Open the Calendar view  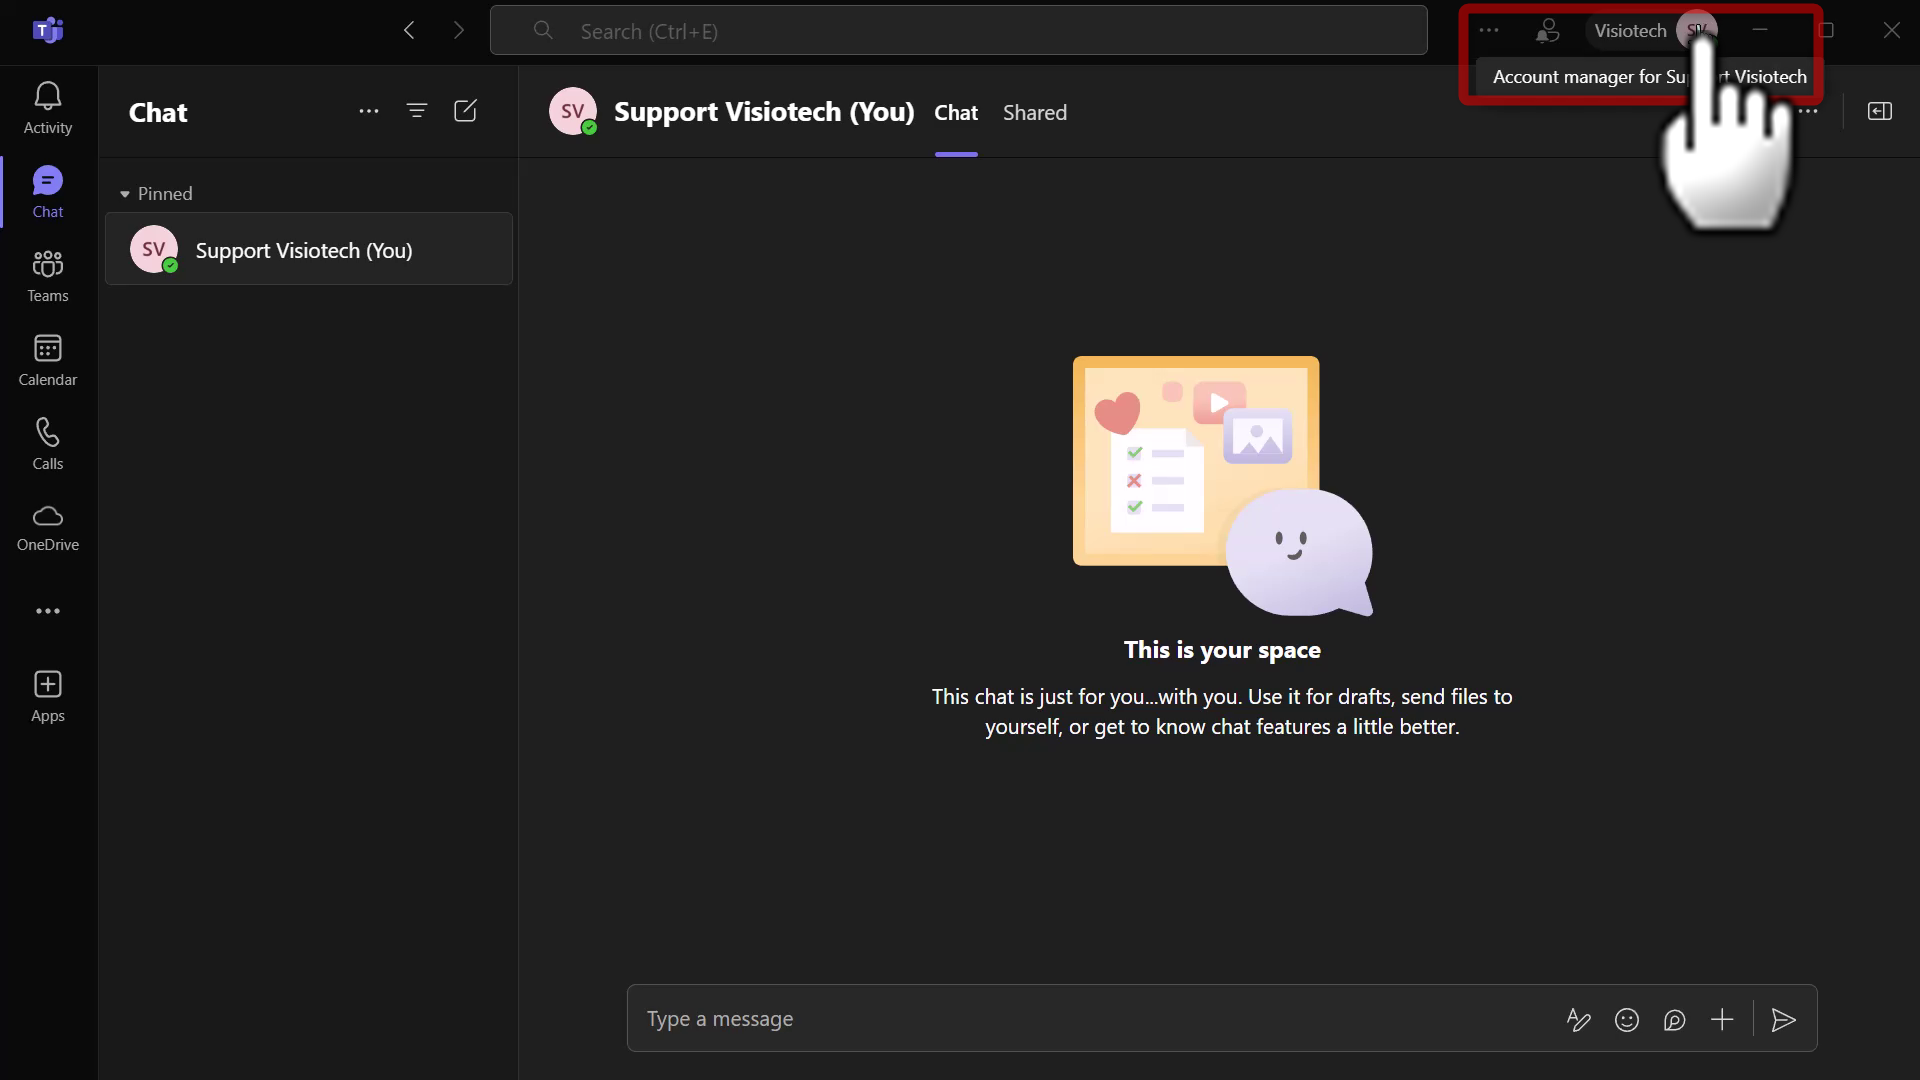[48, 360]
